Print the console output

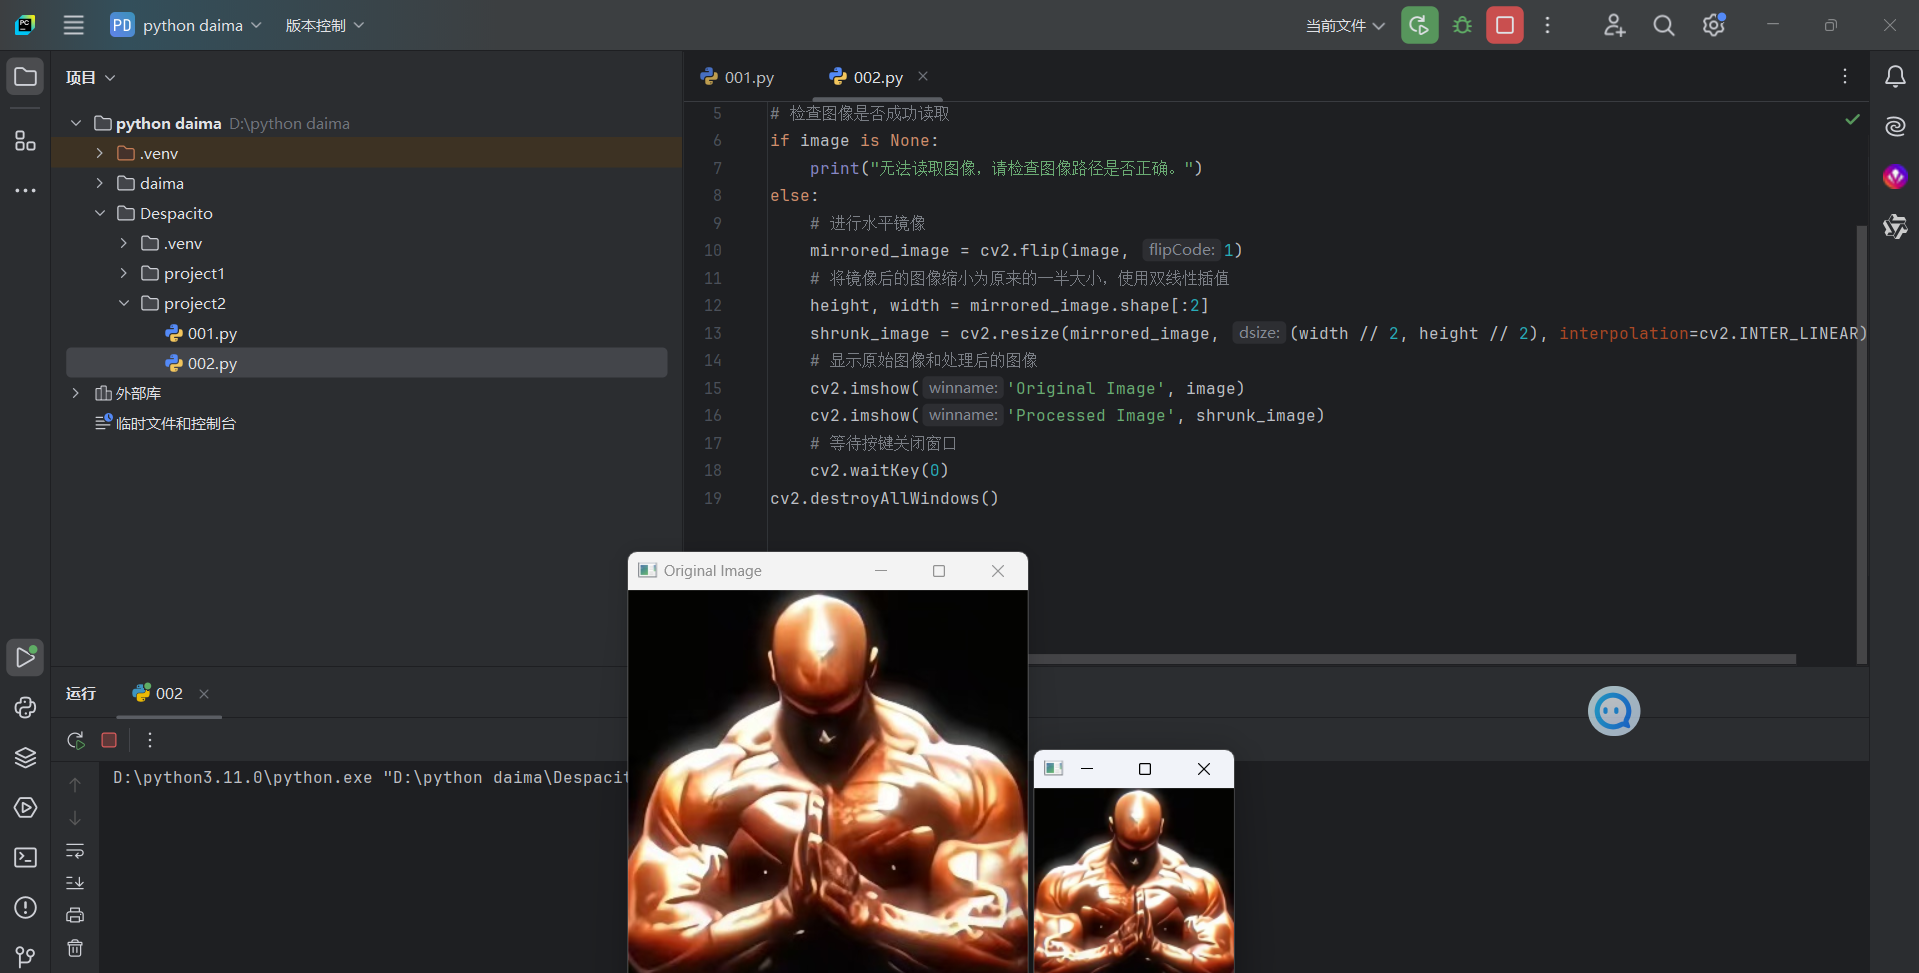click(75, 915)
